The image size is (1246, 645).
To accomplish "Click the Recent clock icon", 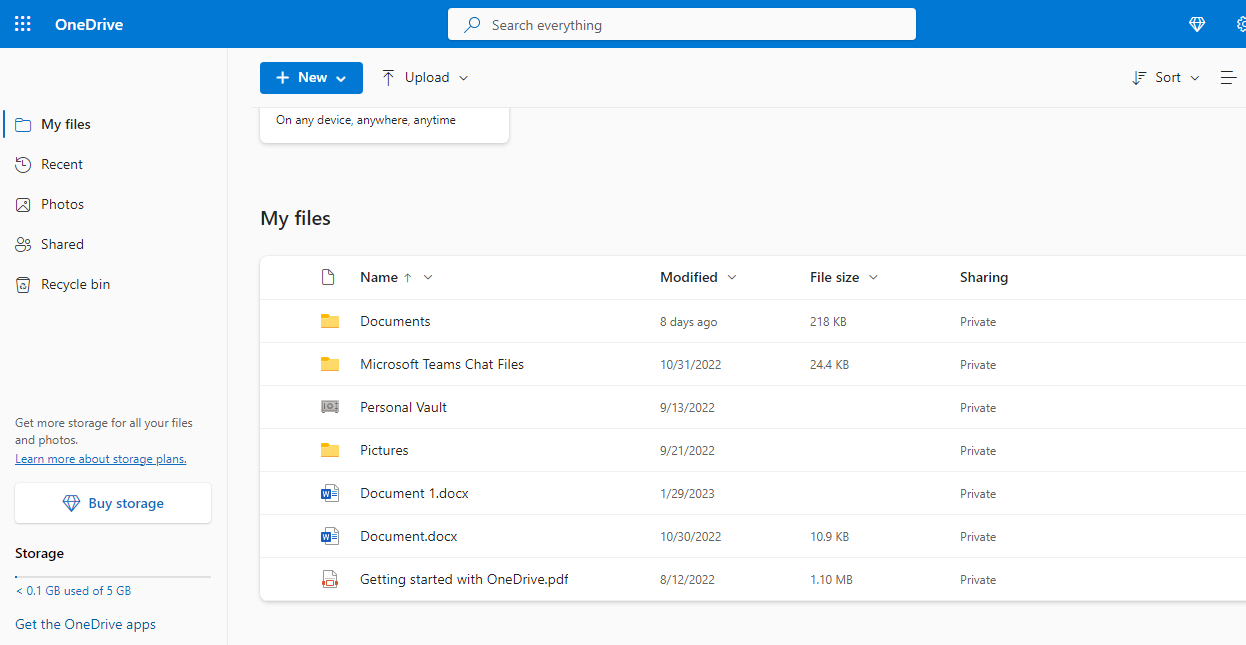I will tap(23, 165).
